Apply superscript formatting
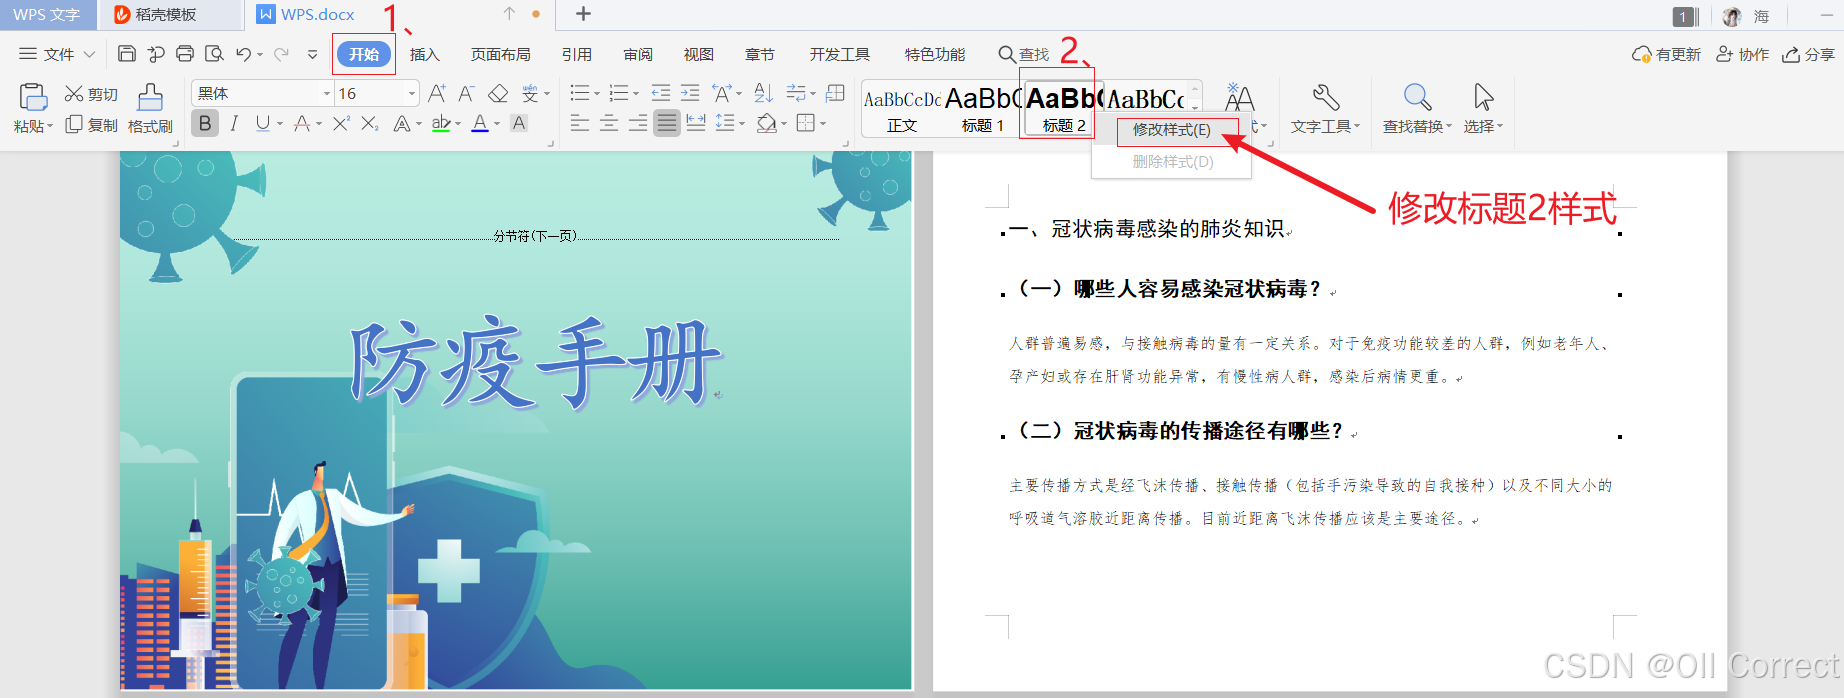This screenshot has width=1844, height=698. [x=341, y=123]
